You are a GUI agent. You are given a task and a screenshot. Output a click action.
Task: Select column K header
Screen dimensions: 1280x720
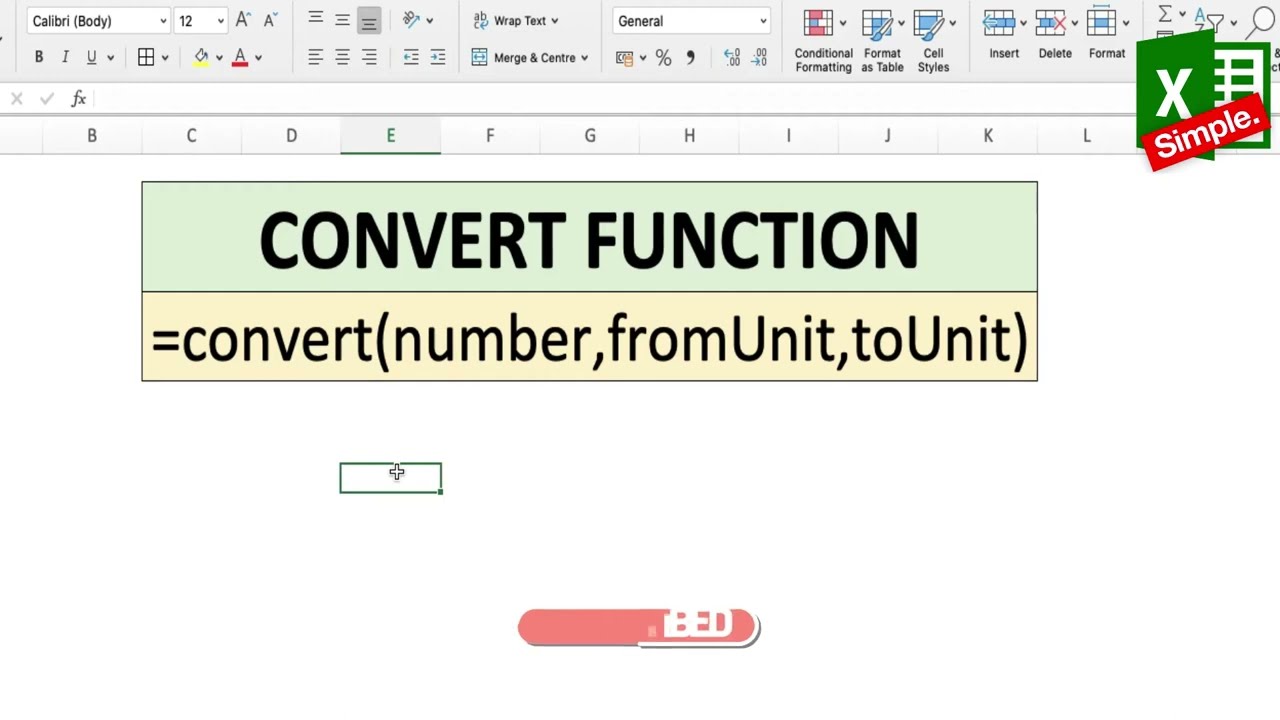(988, 136)
